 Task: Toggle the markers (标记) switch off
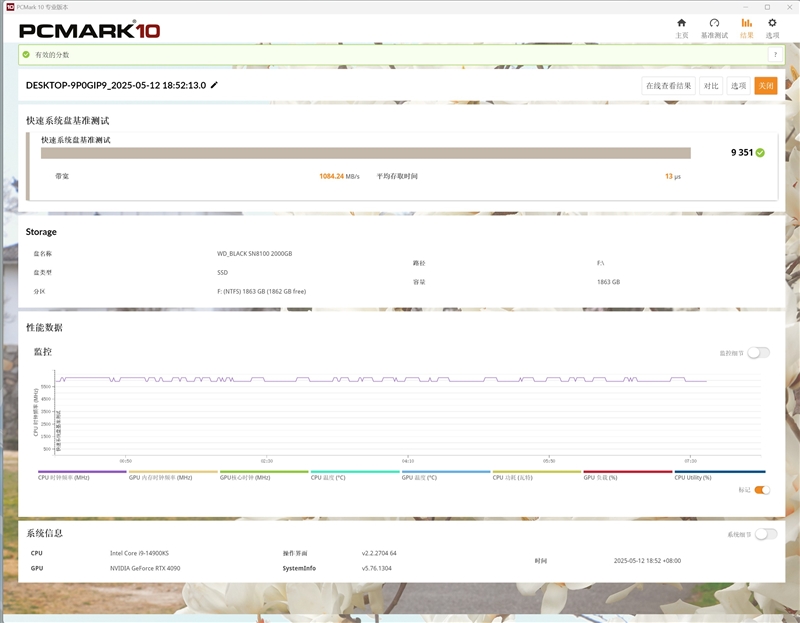tap(762, 490)
